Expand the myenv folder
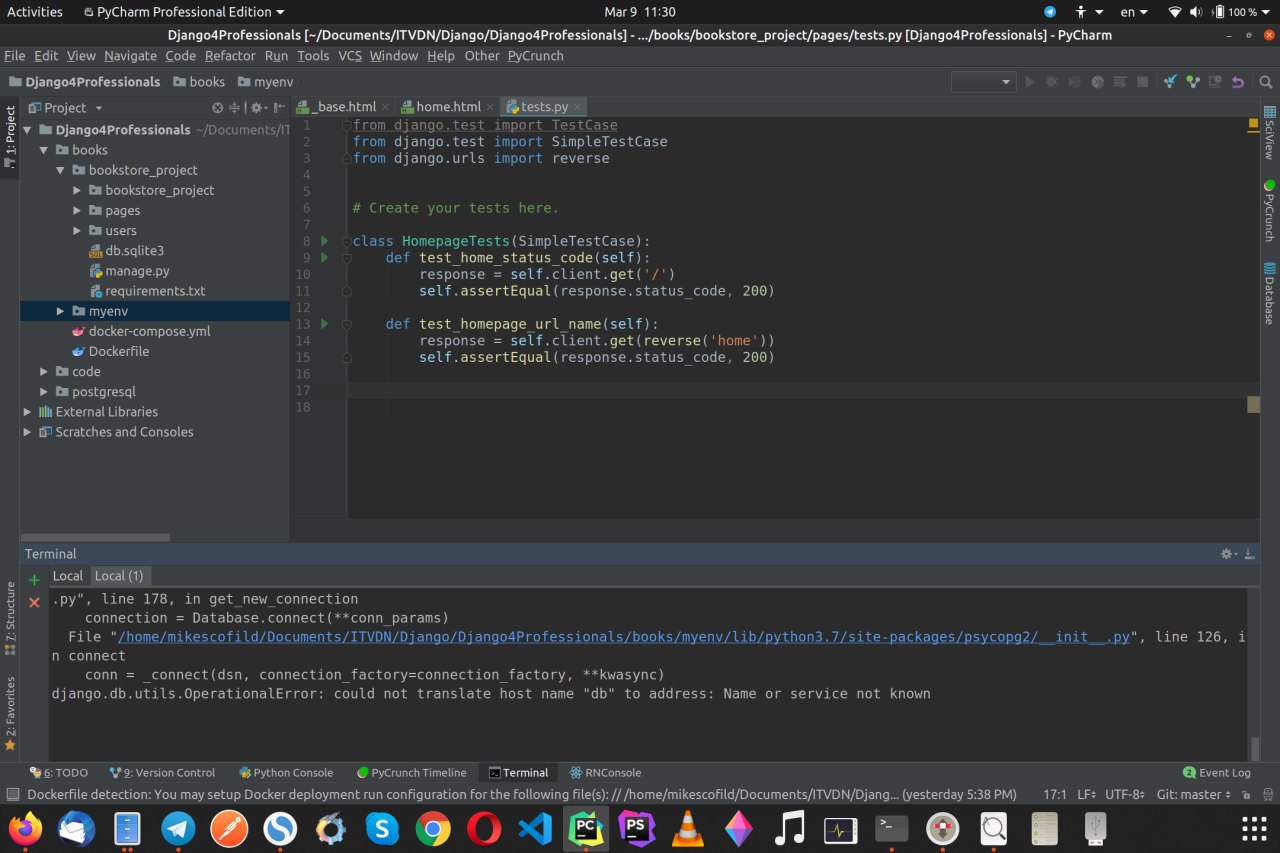This screenshot has width=1280, height=853. (61, 311)
